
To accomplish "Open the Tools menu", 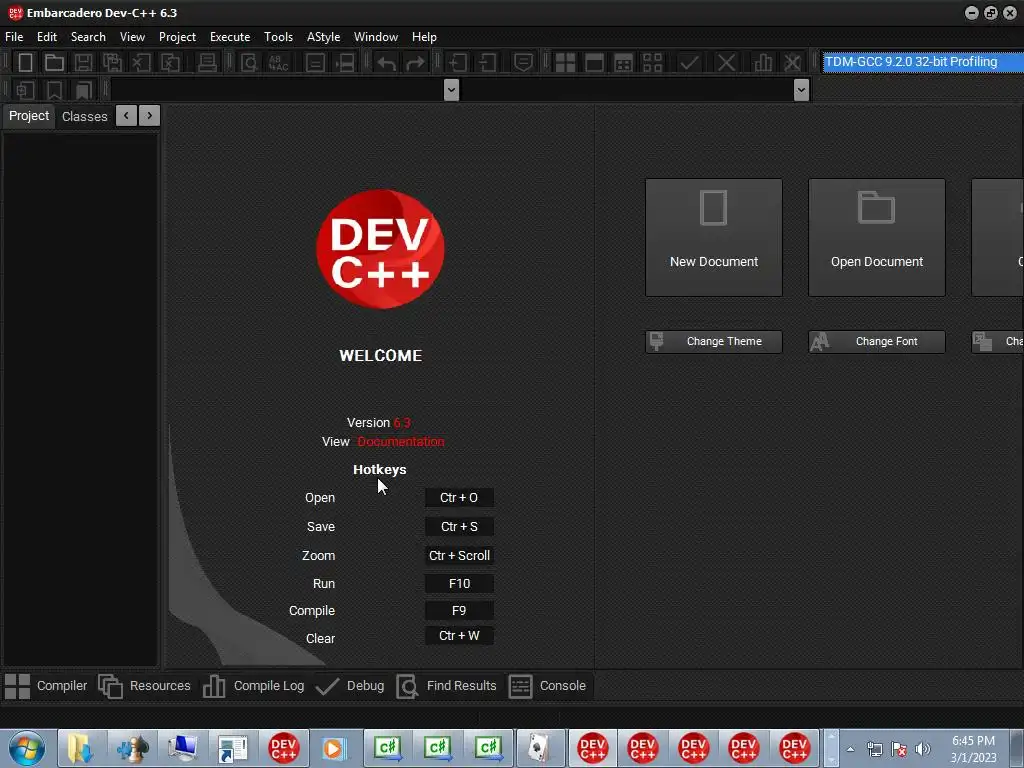I will pos(278,37).
